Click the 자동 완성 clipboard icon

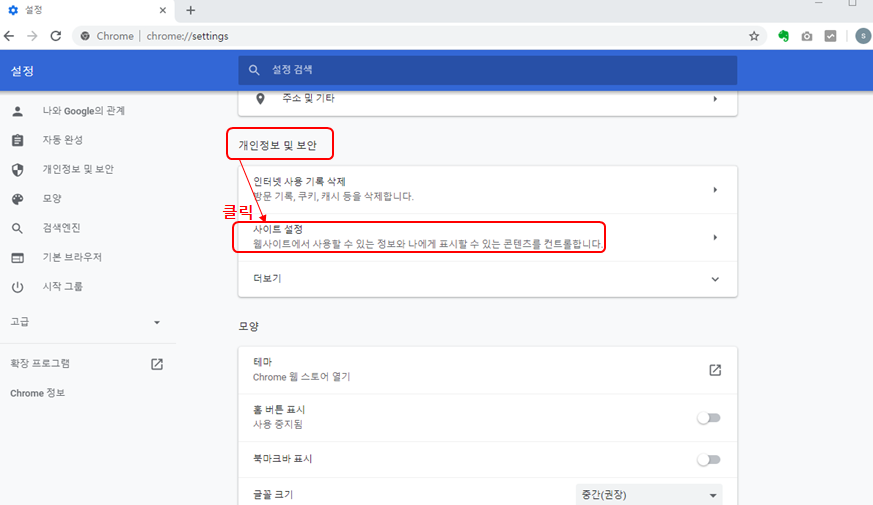tap(18, 140)
